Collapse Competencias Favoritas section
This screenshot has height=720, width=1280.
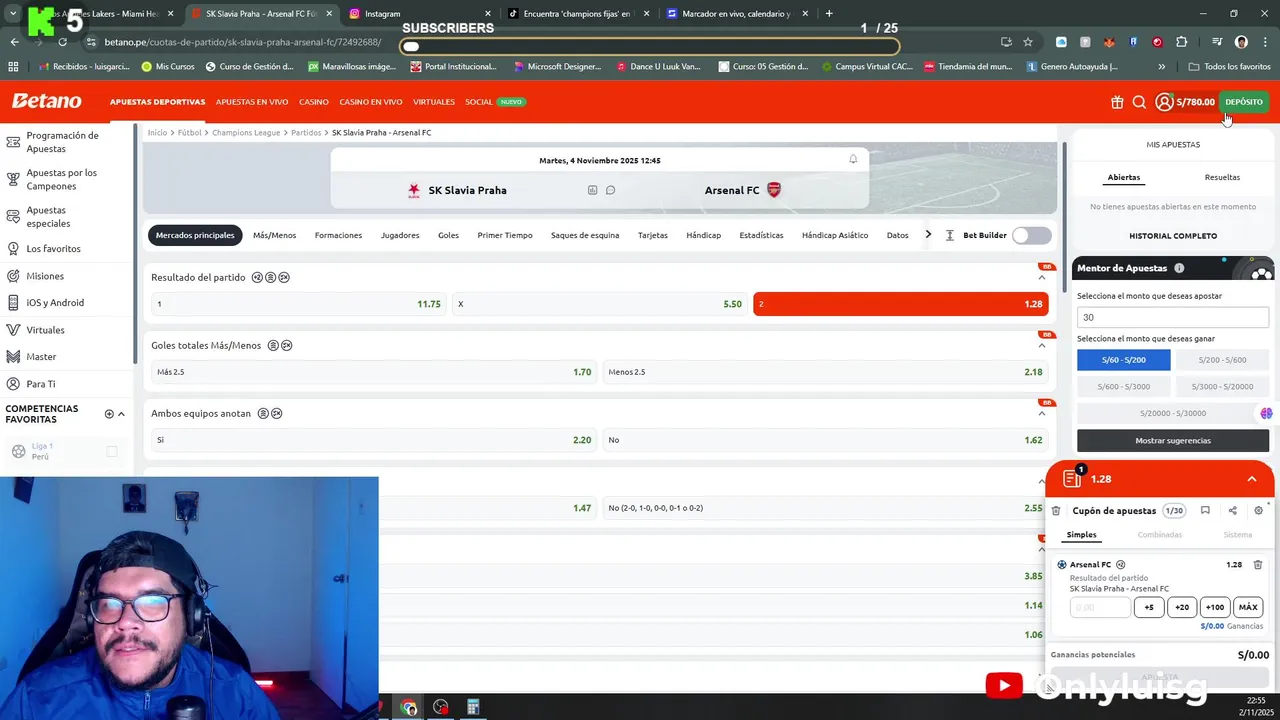(x=121, y=414)
